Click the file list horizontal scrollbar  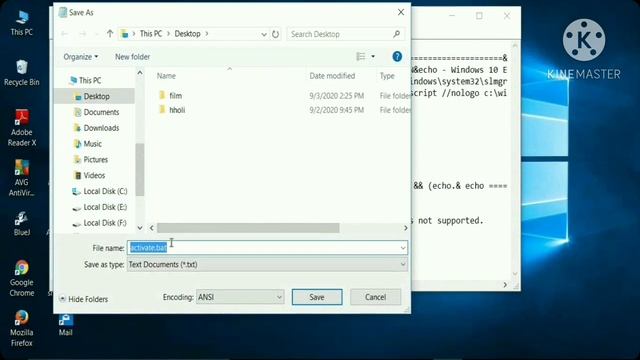pos(248,228)
